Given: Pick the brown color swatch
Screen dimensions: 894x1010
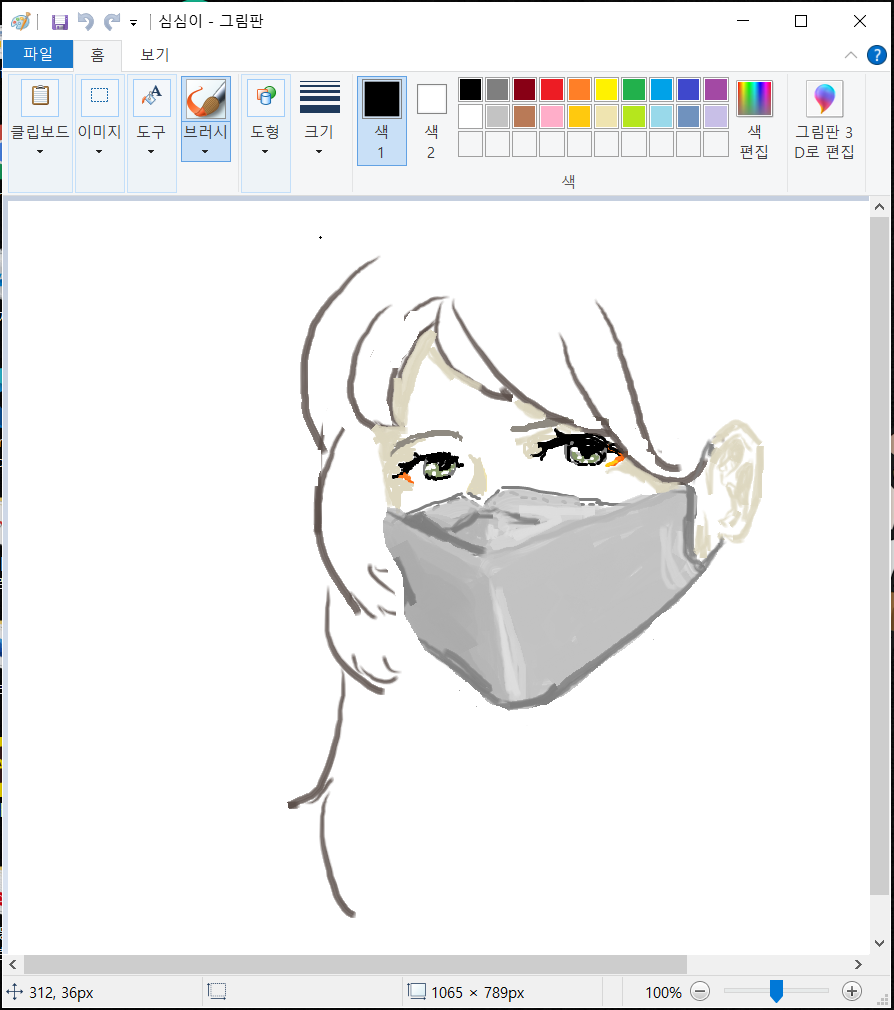Looking at the screenshot, I should [x=525, y=117].
